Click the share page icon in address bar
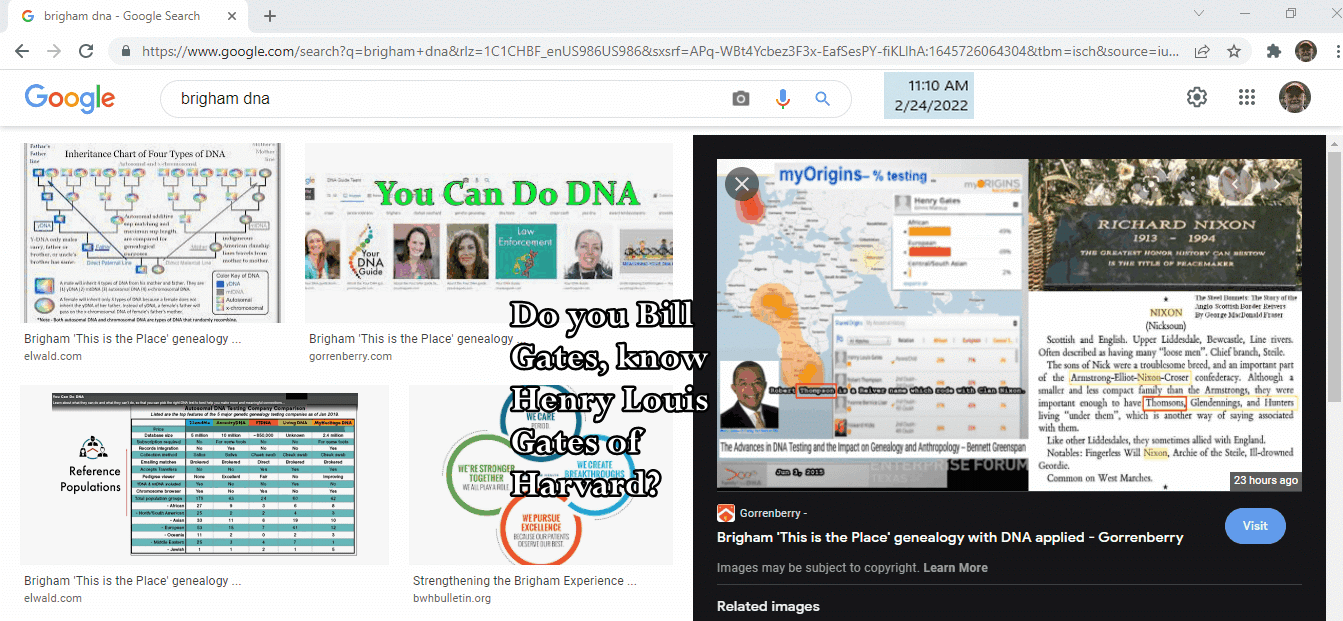Viewport: 1343px width, 621px height. pyautogui.click(x=1202, y=51)
